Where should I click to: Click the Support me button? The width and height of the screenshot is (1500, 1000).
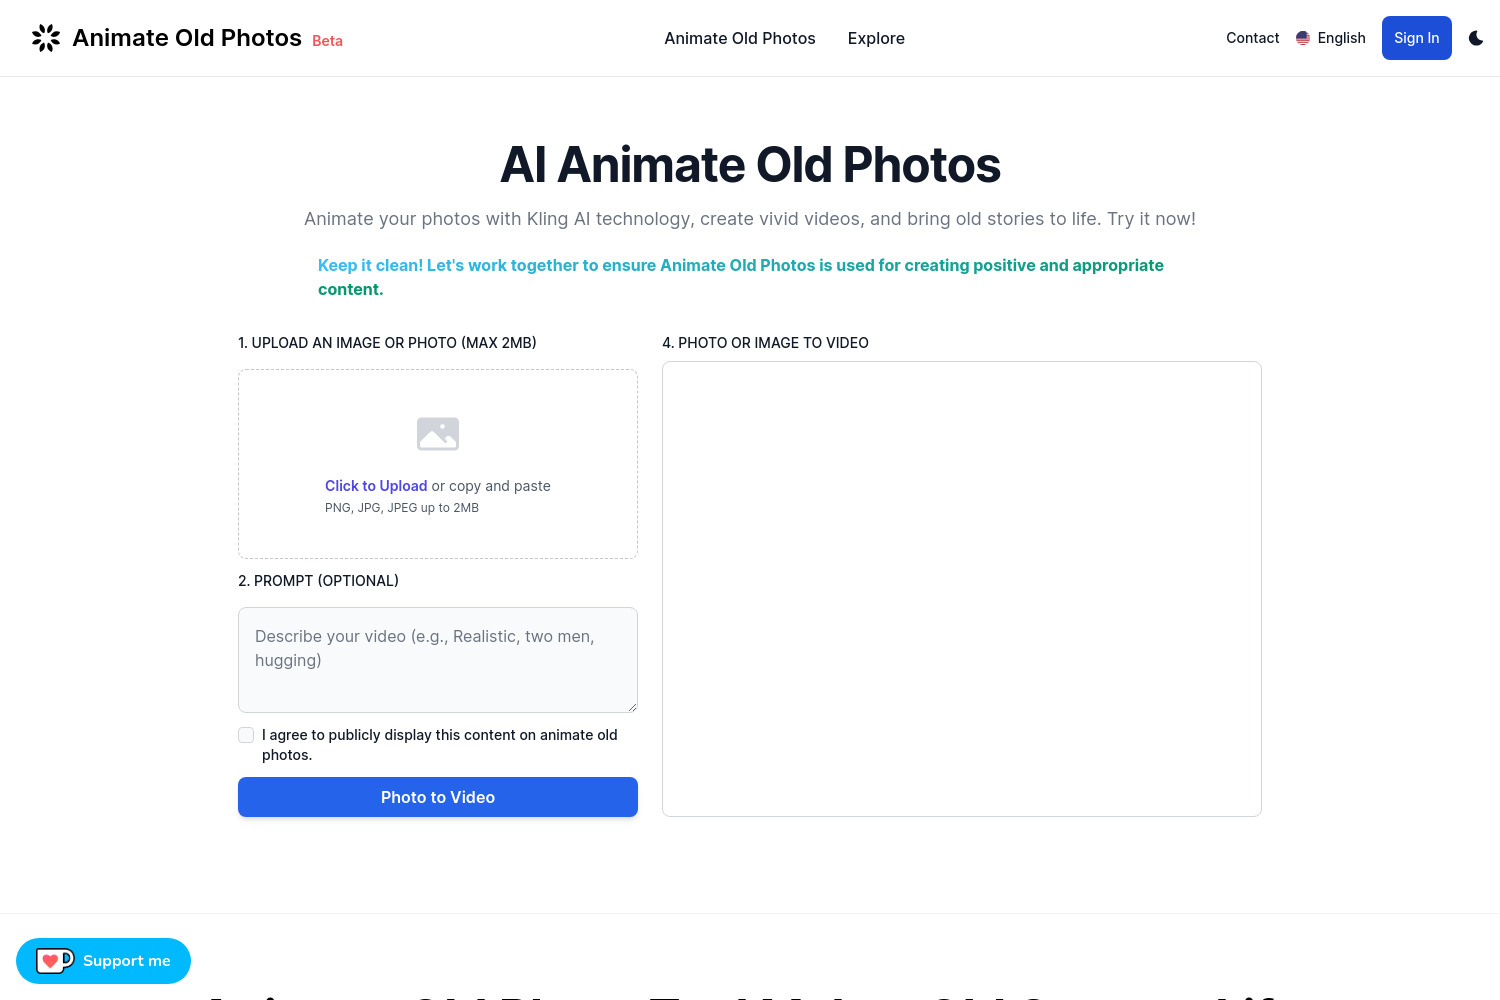(103, 961)
